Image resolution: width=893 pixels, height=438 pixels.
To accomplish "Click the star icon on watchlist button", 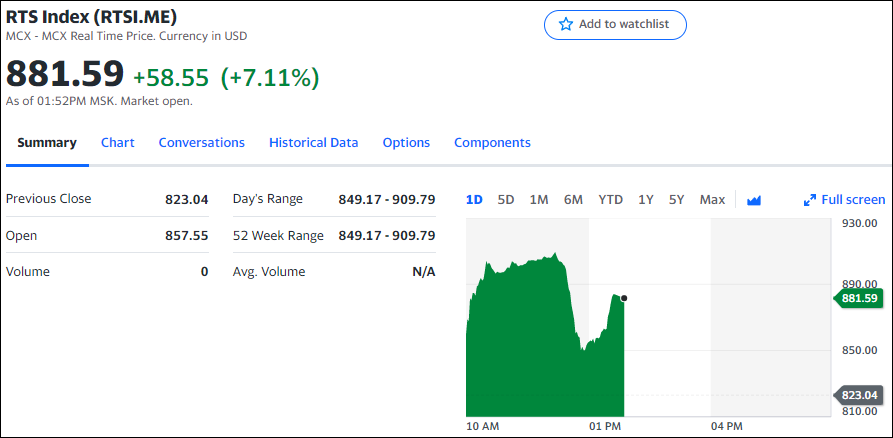I will (566, 24).
